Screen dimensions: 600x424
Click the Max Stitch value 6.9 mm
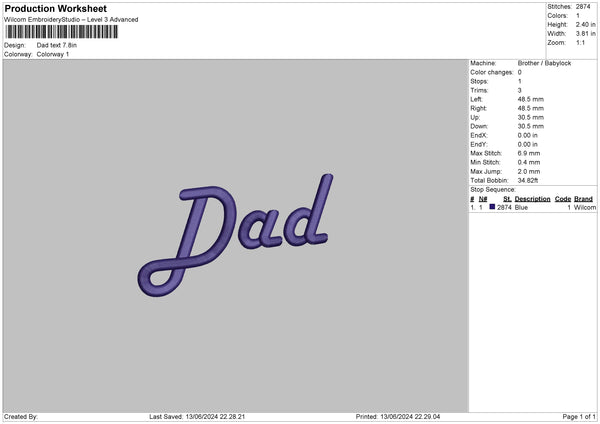click(x=529, y=153)
